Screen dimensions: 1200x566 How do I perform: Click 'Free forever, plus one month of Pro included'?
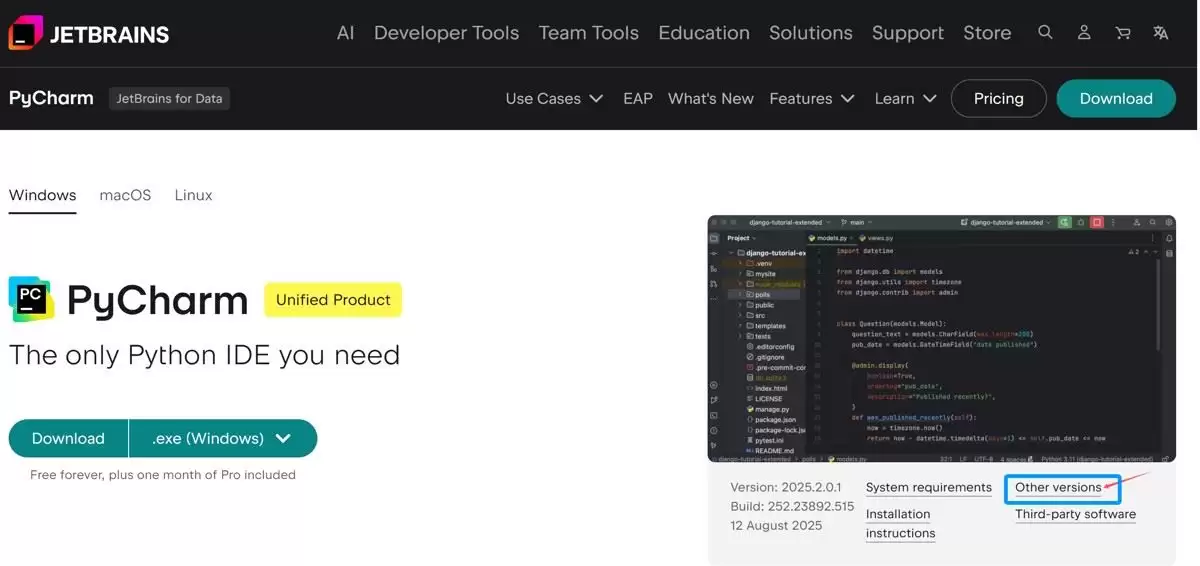163,475
